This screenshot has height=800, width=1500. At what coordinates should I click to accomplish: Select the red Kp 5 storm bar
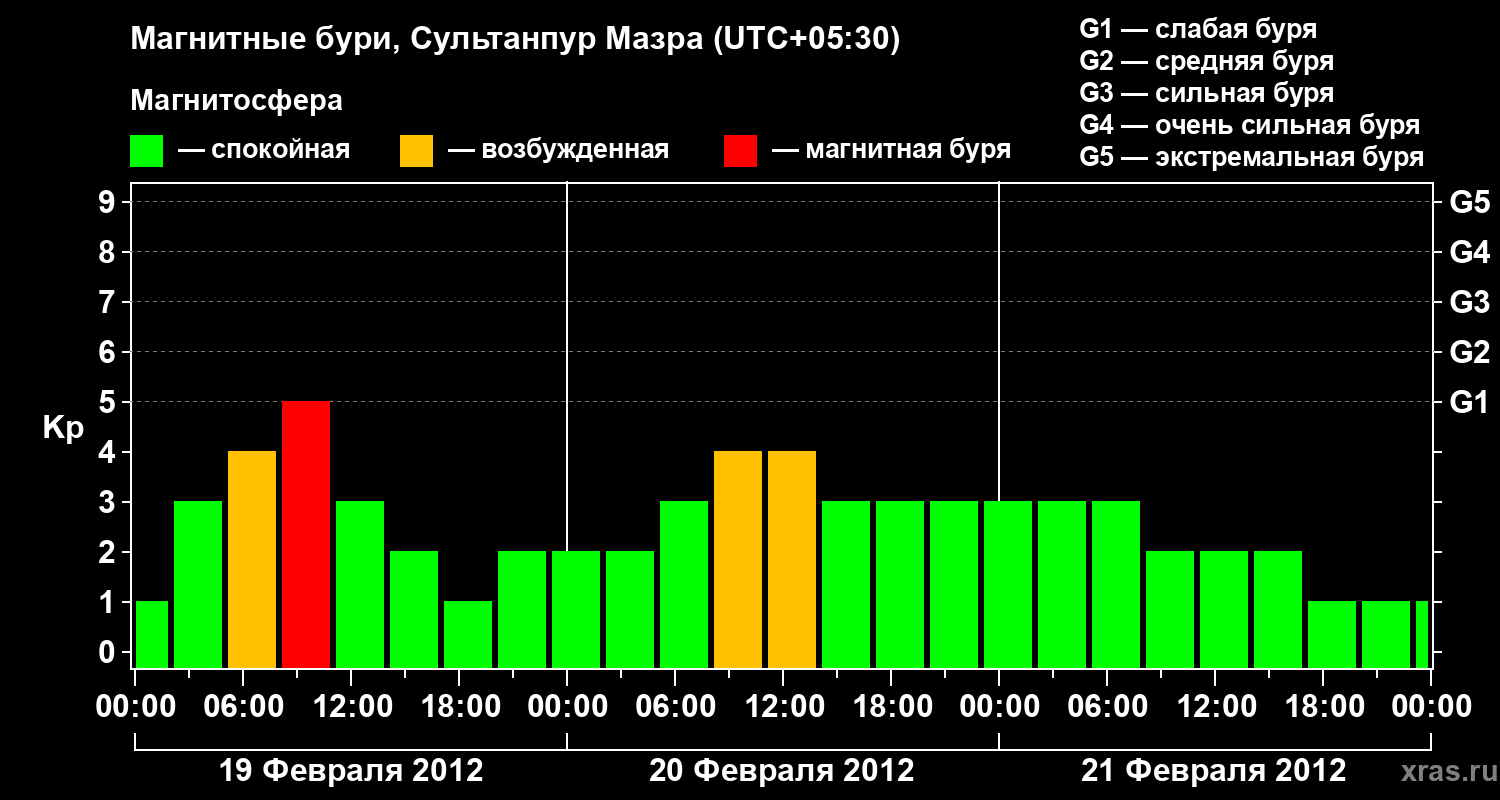point(306,534)
